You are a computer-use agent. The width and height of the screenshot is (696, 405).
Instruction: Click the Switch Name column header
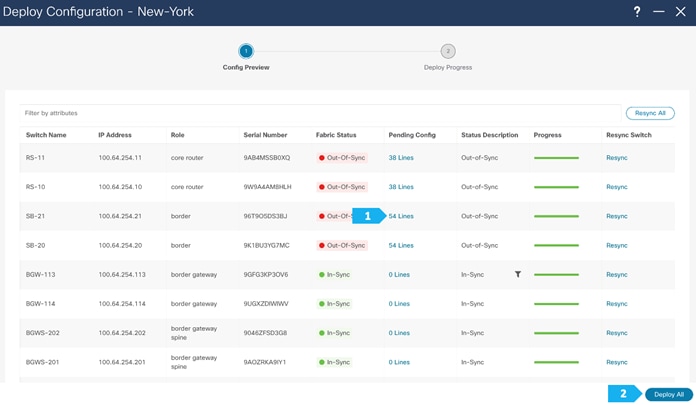click(x=46, y=135)
